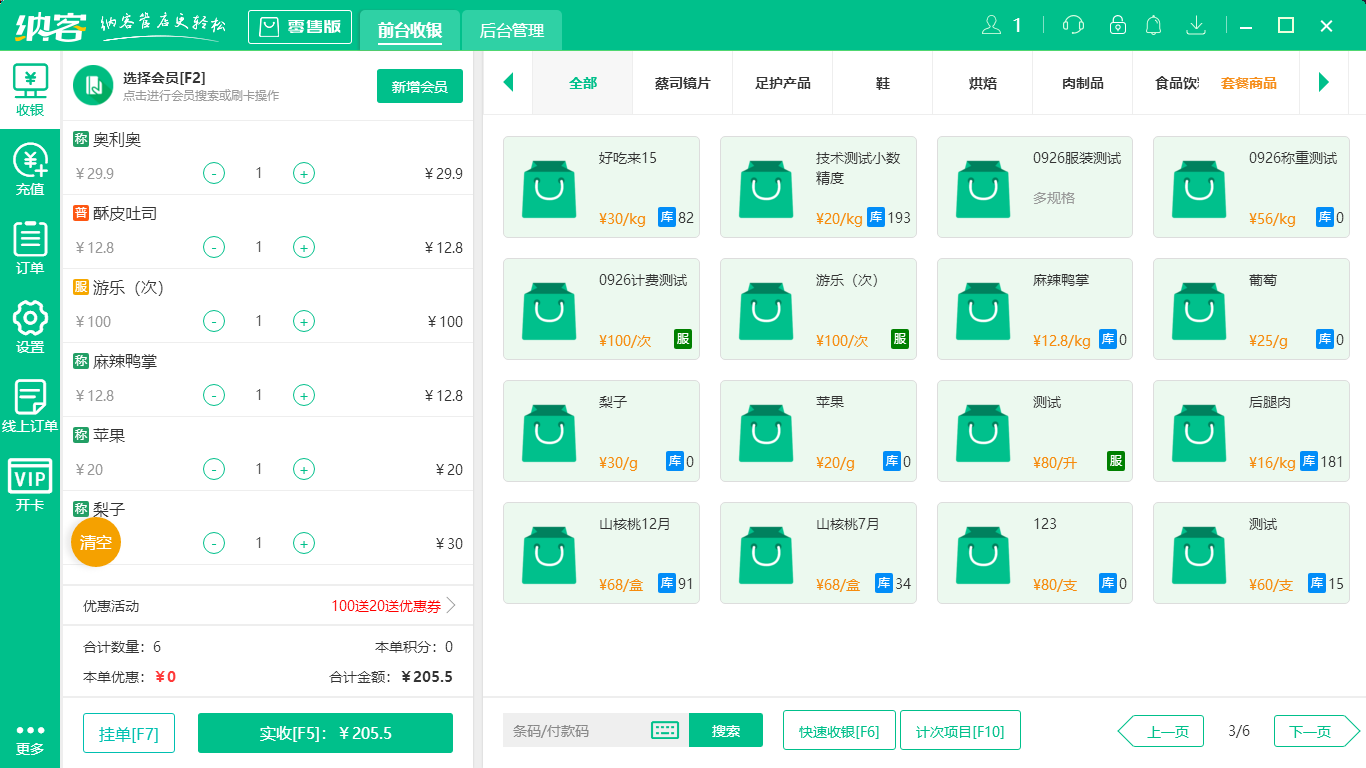Open the 更多 more sidebar icon
Screen dimensions: 1366x768
pyautogui.click(x=29, y=735)
